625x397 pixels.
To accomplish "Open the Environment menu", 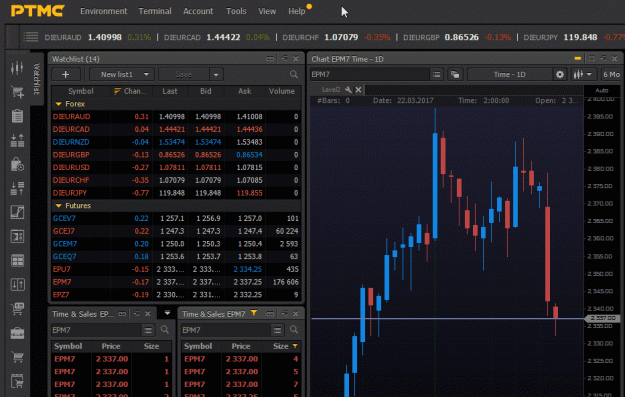I will point(104,11).
